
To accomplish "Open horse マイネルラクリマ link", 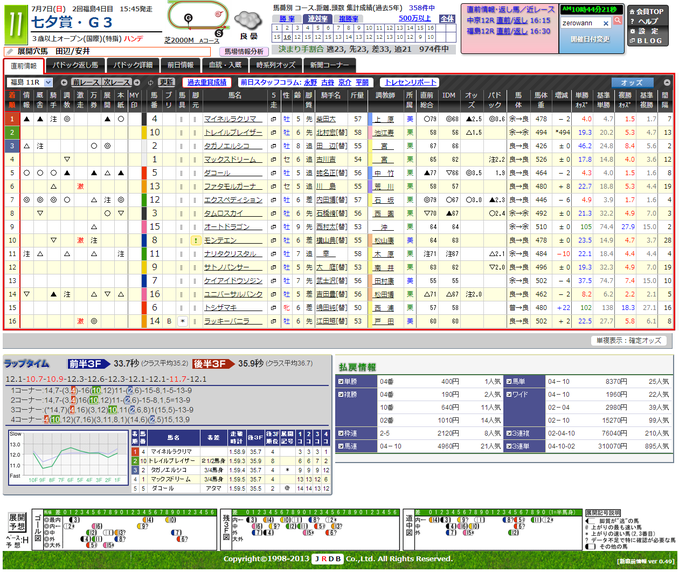I will coord(230,119).
